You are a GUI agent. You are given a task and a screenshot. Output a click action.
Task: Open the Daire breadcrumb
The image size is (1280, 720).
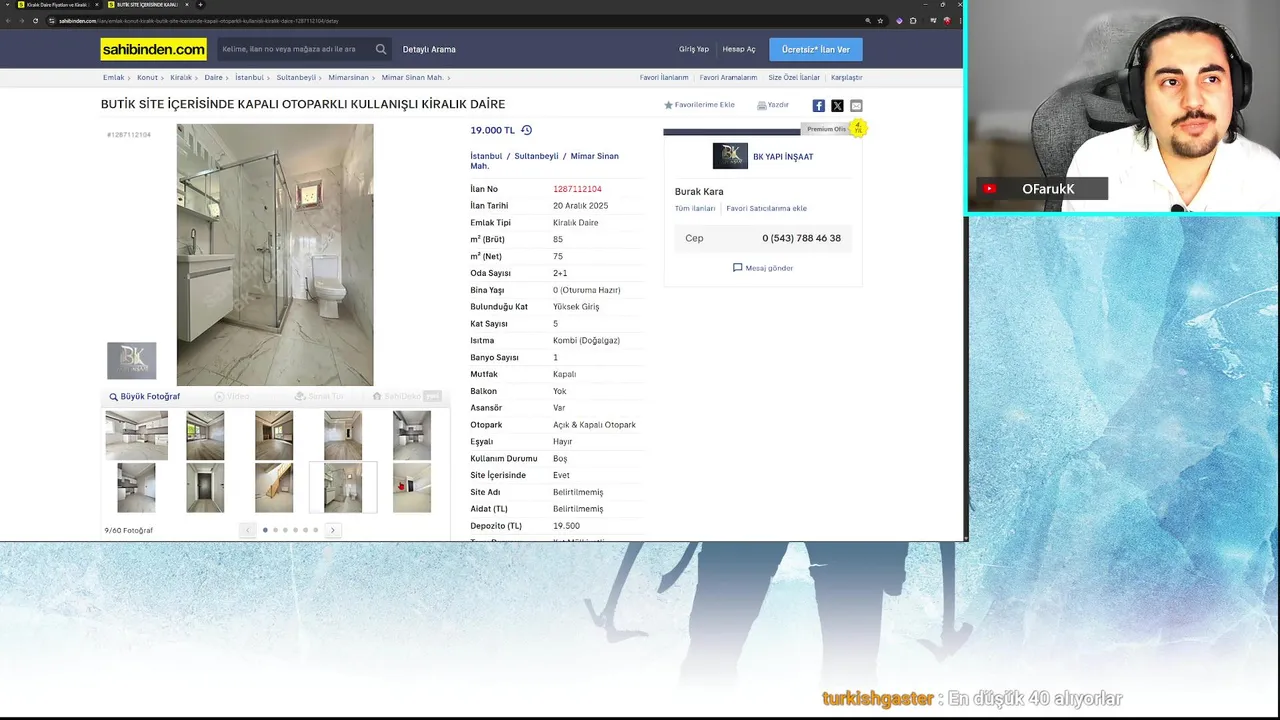(x=213, y=77)
